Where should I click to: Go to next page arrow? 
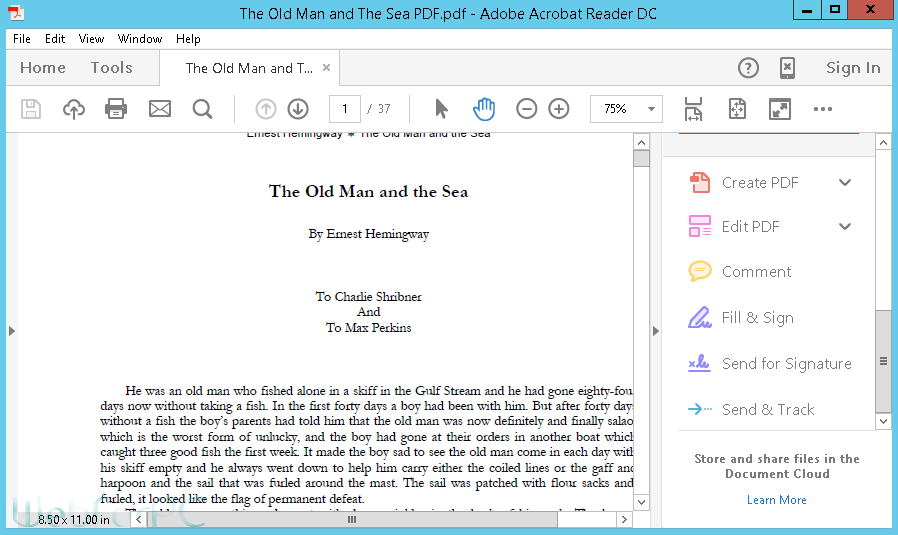(298, 109)
